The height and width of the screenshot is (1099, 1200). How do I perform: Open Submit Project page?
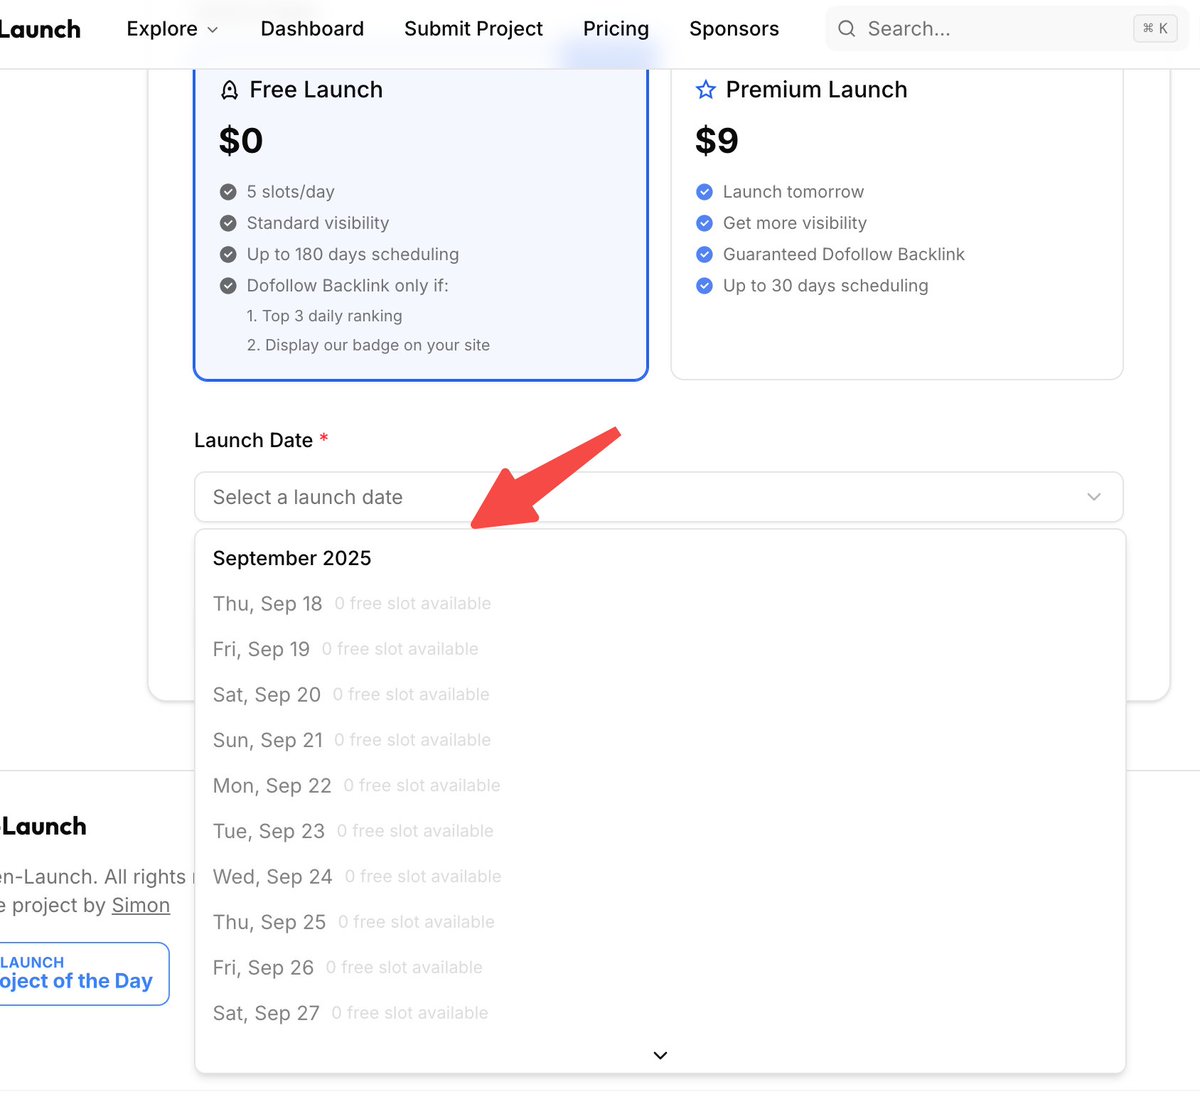click(x=473, y=29)
